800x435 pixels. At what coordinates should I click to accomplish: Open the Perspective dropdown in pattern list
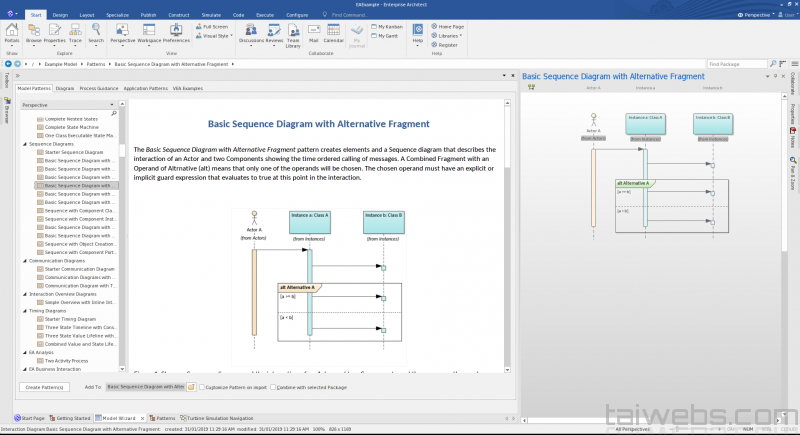tap(70, 104)
